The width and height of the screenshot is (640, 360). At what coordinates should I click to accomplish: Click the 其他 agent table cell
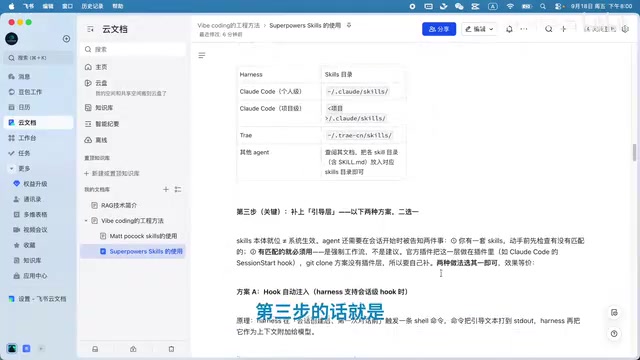point(279,162)
